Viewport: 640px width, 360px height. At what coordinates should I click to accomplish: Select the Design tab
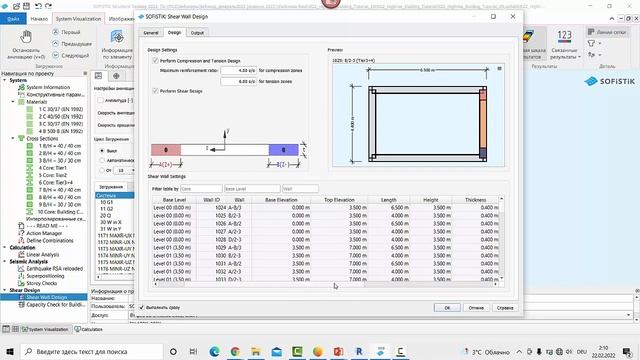pos(174,32)
